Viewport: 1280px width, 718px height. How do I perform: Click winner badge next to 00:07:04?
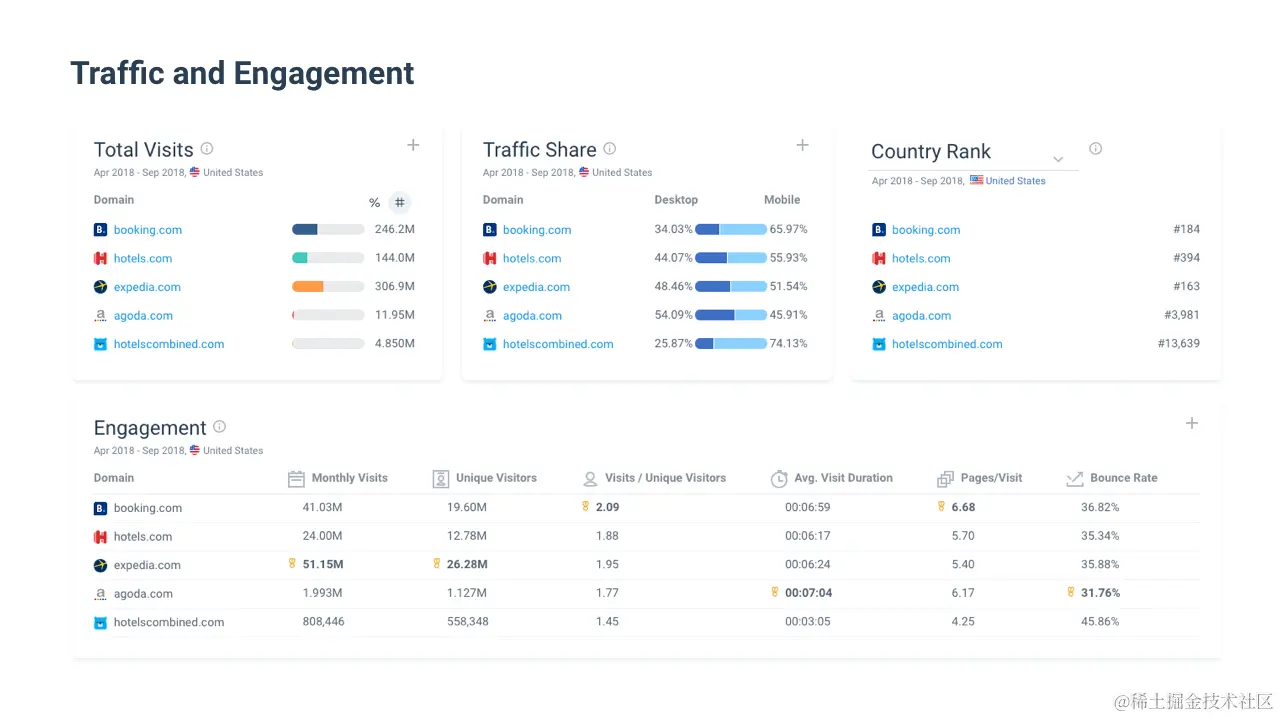(x=774, y=592)
